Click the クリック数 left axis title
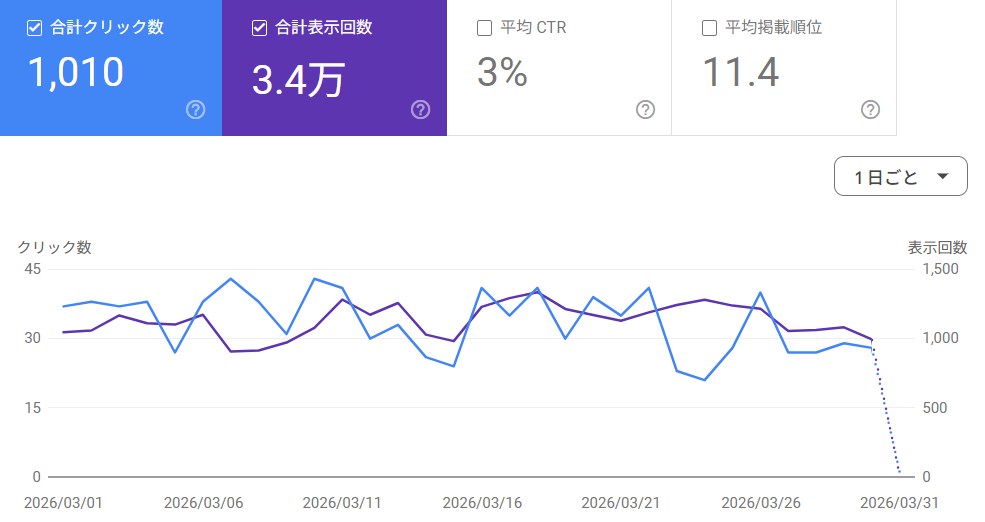The width and height of the screenshot is (985, 522). 54,247
